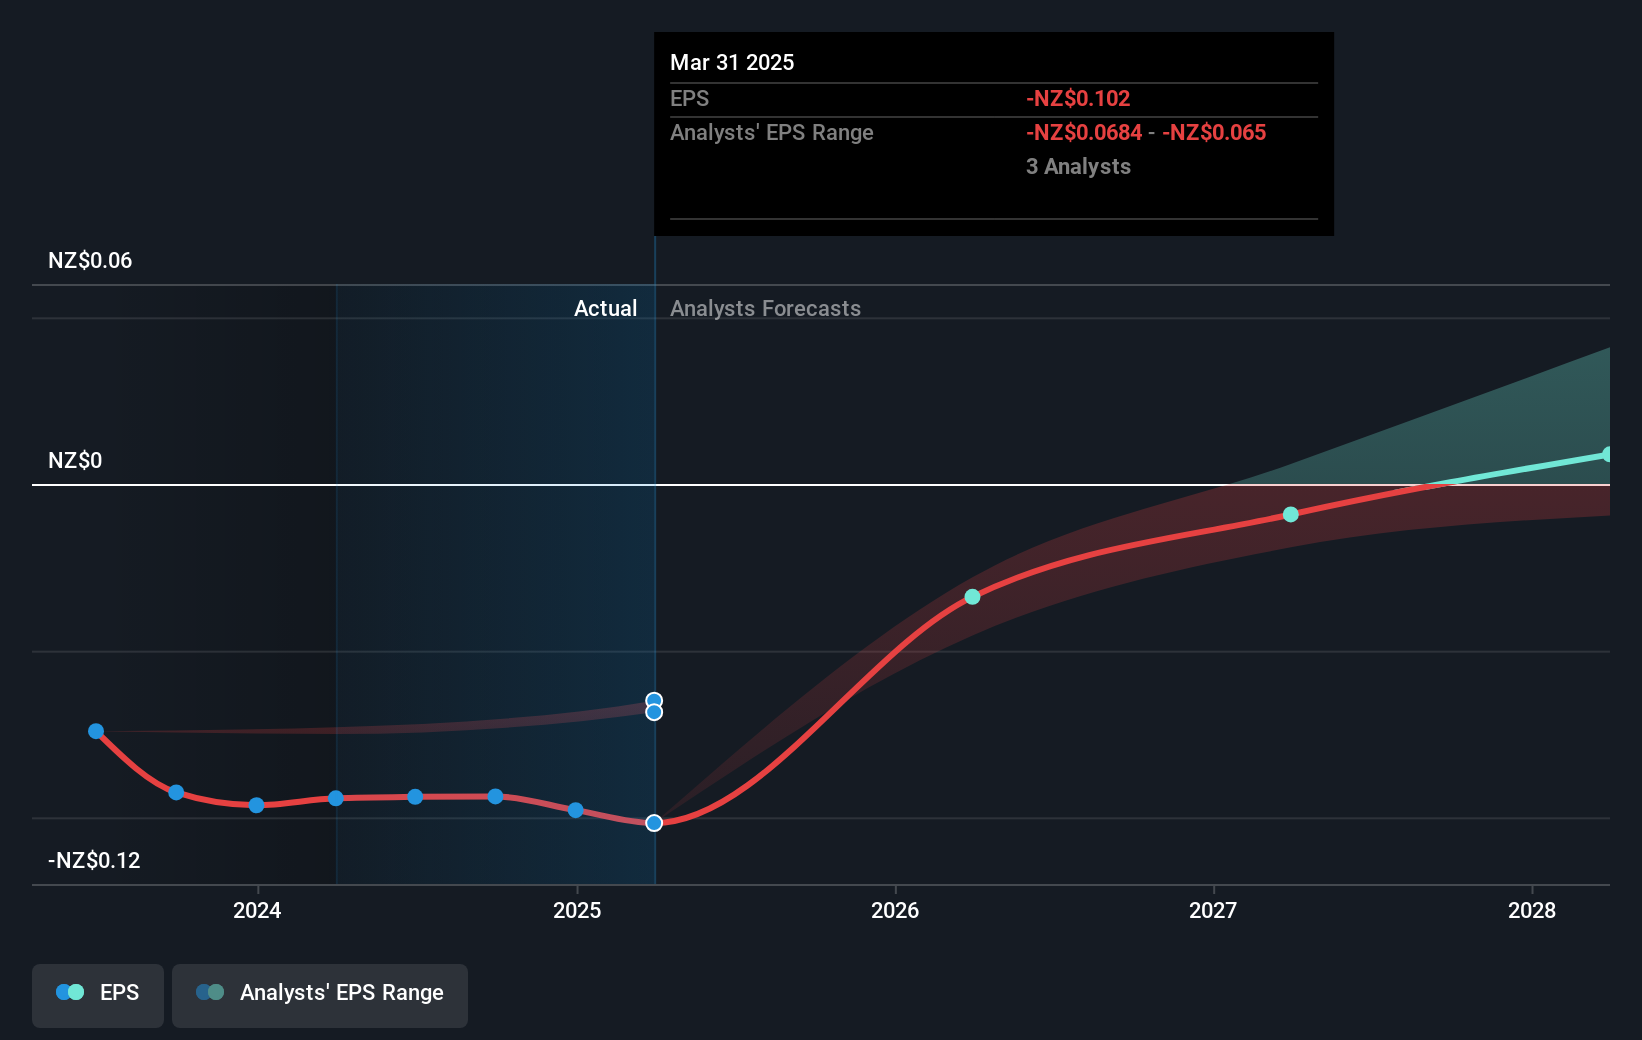Select the blue March 2025 EPS data point
1642x1040 pixels.
point(654,823)
